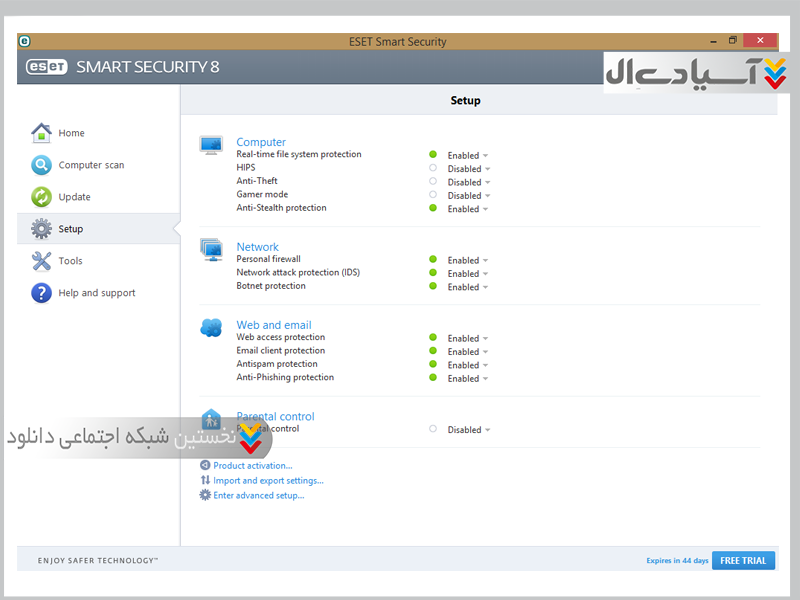800x600 pixels.
Task: Toggle the HIPS status indicator
Action: point(433,168)
